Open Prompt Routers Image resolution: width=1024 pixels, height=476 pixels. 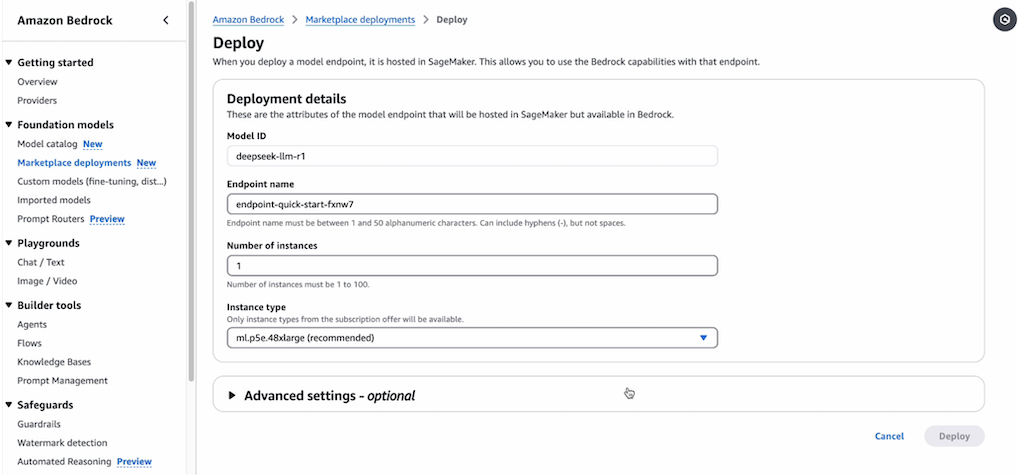(x=51, y=219)
